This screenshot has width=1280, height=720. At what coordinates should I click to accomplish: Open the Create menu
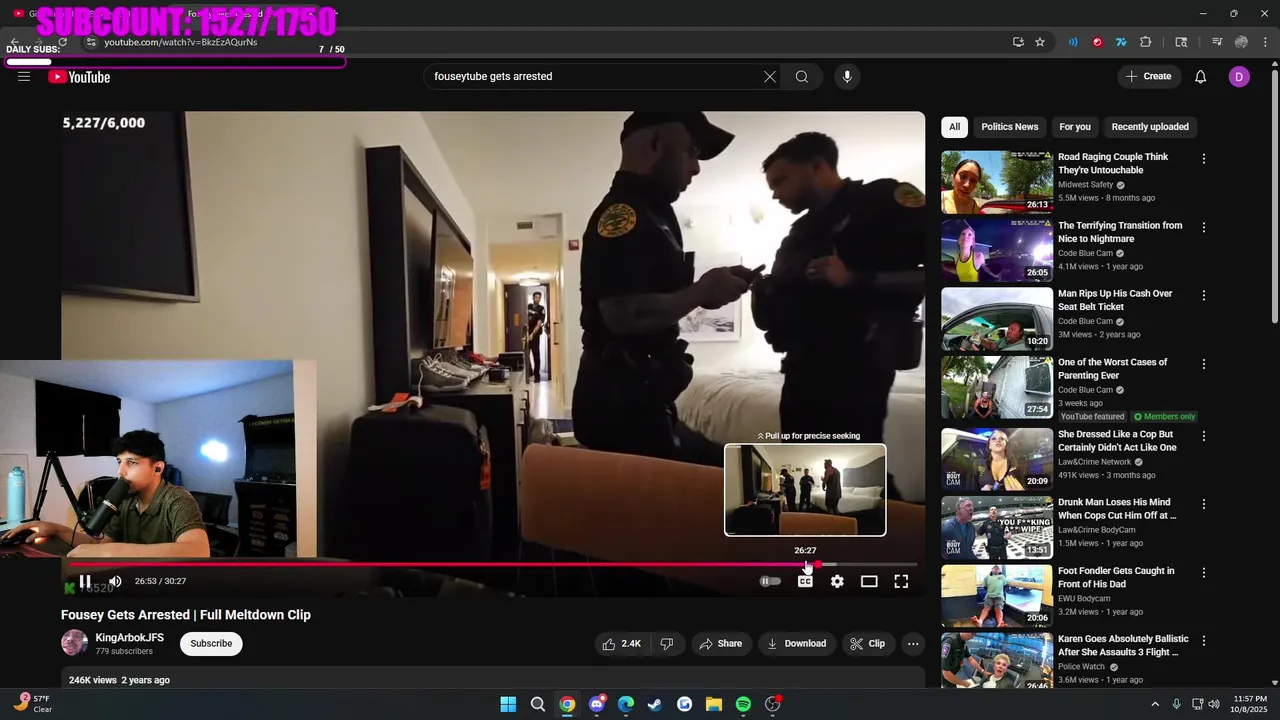pyautogui.click(x=1148, y=77)
